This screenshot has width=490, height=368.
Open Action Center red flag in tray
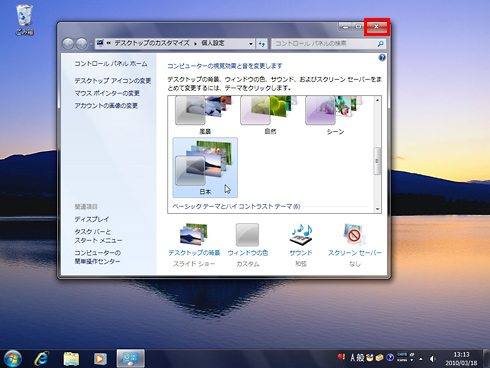[341, 357]
